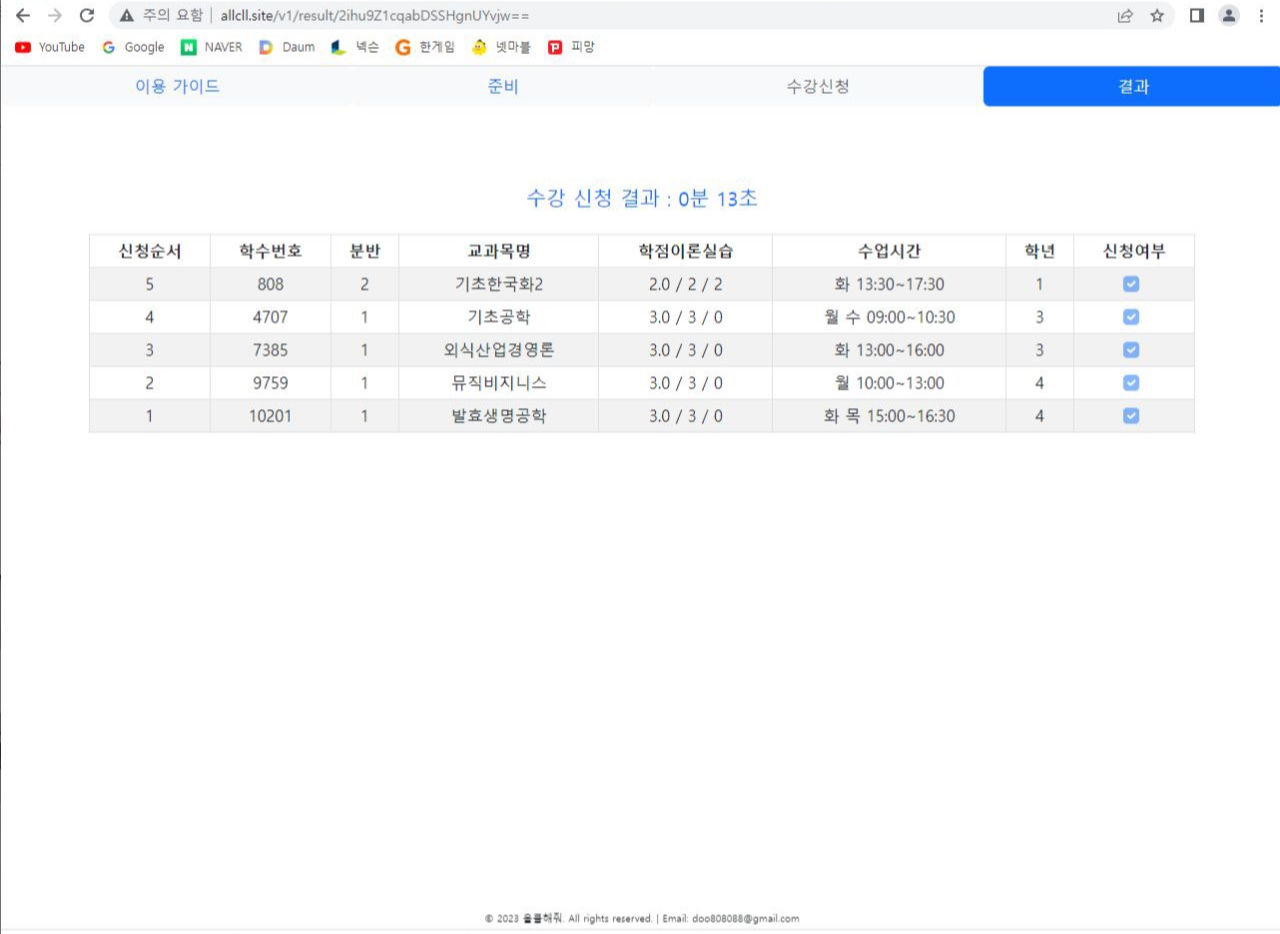Click the 수업시간 column header
Image resolution: width=1280 pixels, height=934 pixels.
(x=889, y=251)
